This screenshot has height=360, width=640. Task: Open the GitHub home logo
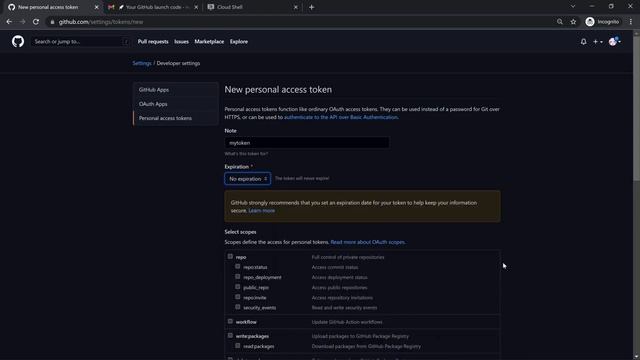coord(18,41)
